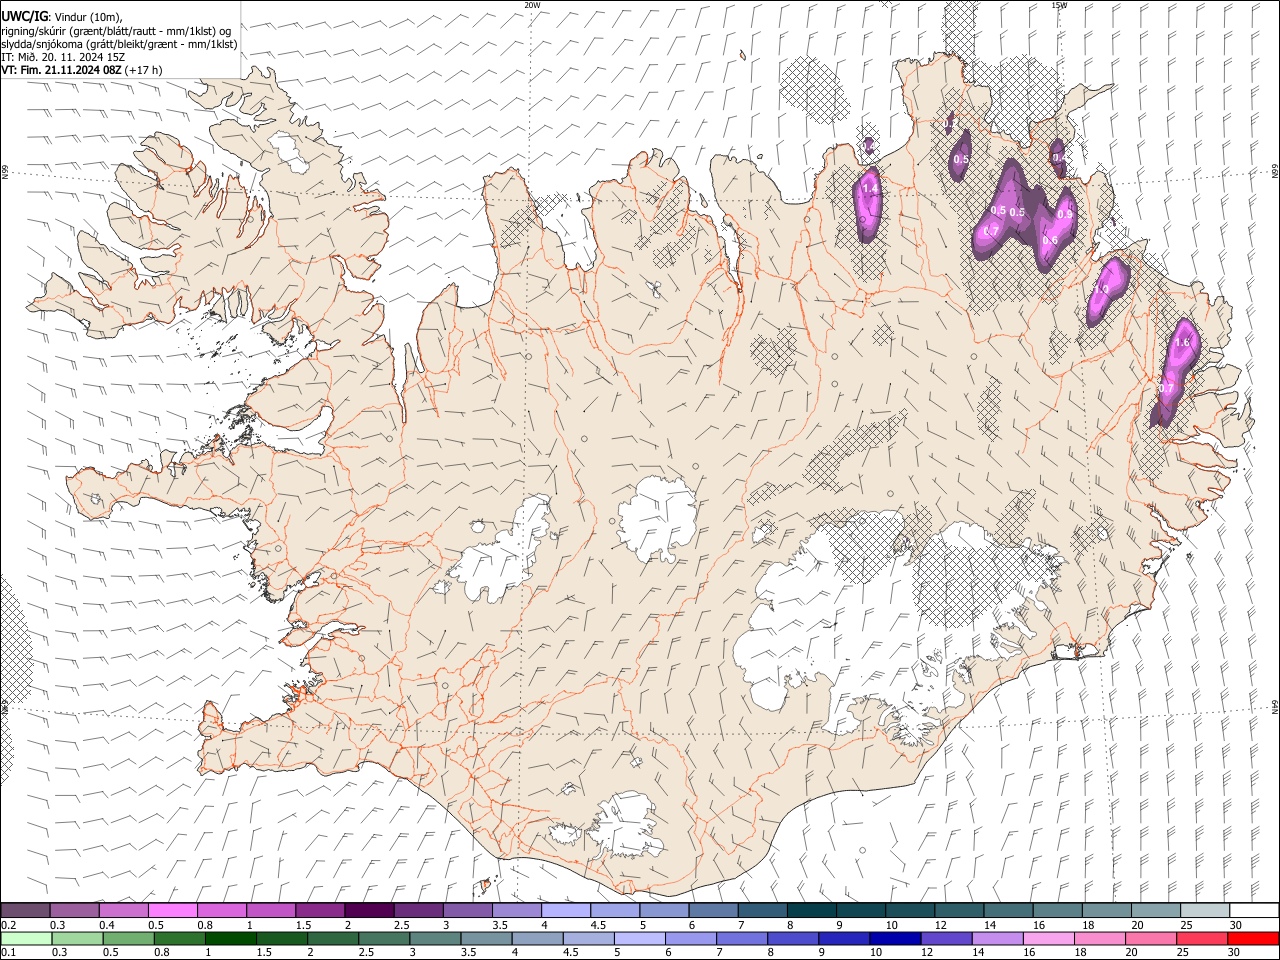Click the pale green lower swatch starting at 0.1

(x=26, y=938)
